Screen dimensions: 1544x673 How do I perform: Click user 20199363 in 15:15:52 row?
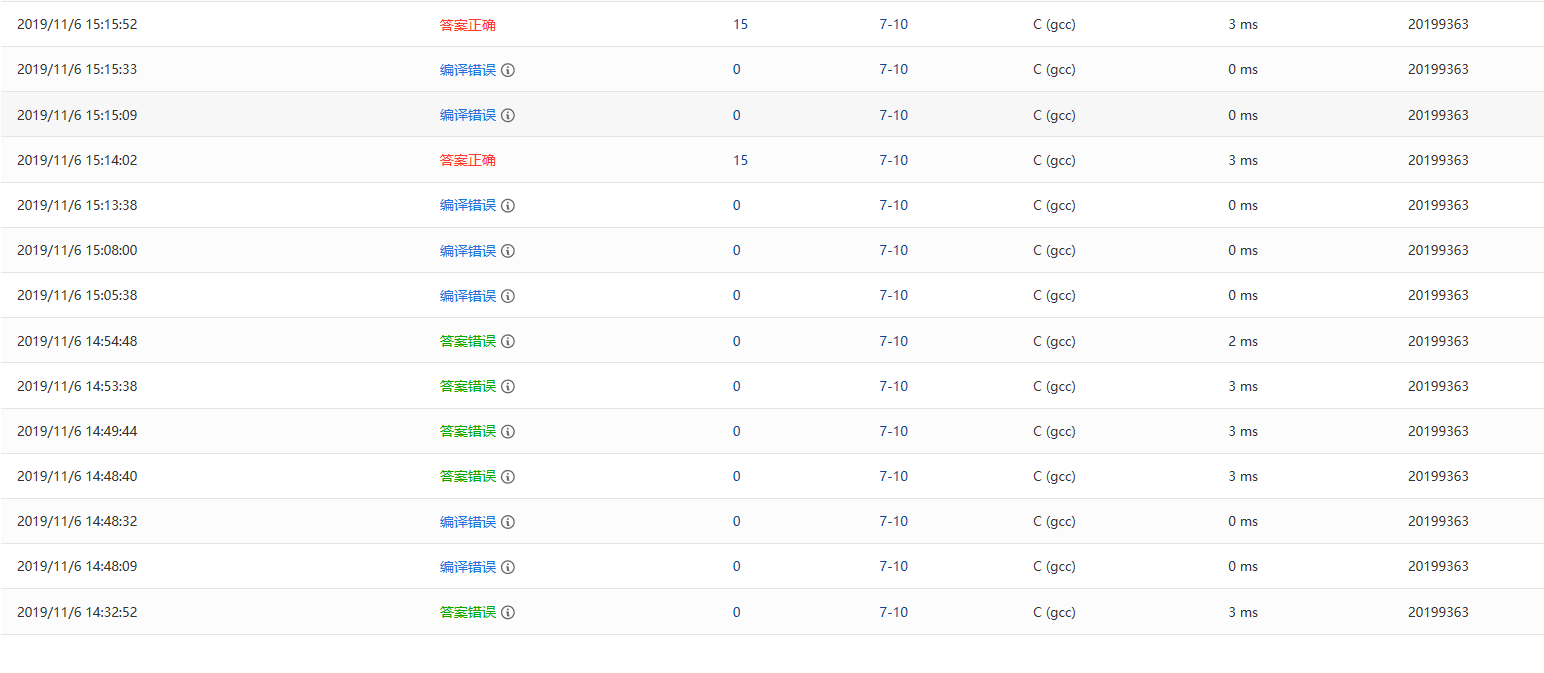1438,25
